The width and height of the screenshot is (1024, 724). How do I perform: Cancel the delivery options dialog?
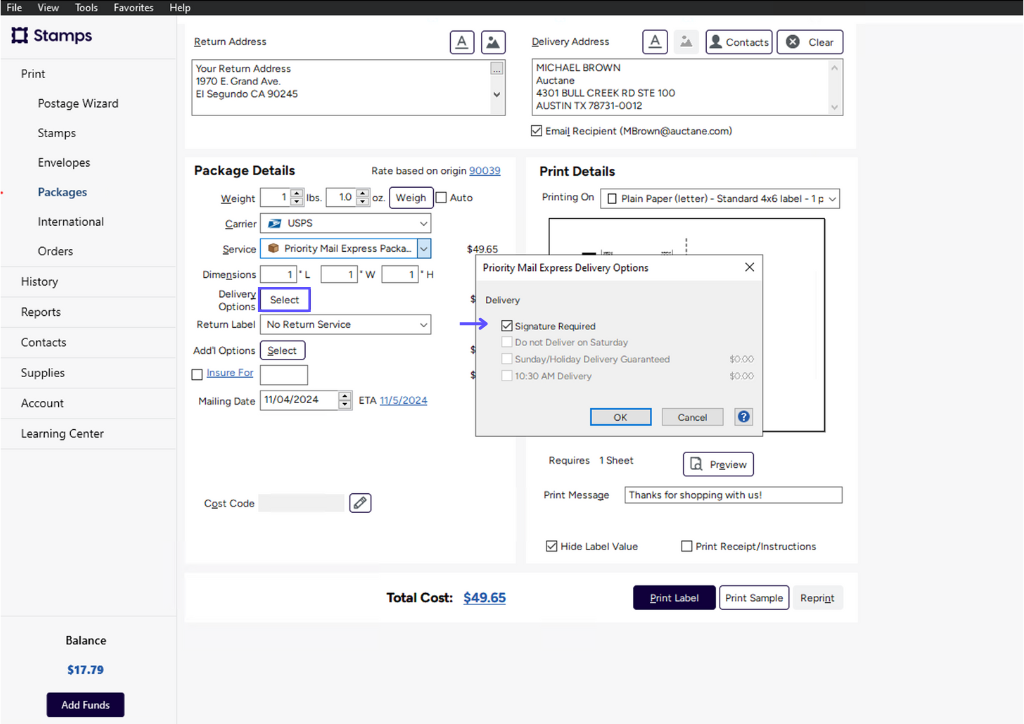point(692,417)
